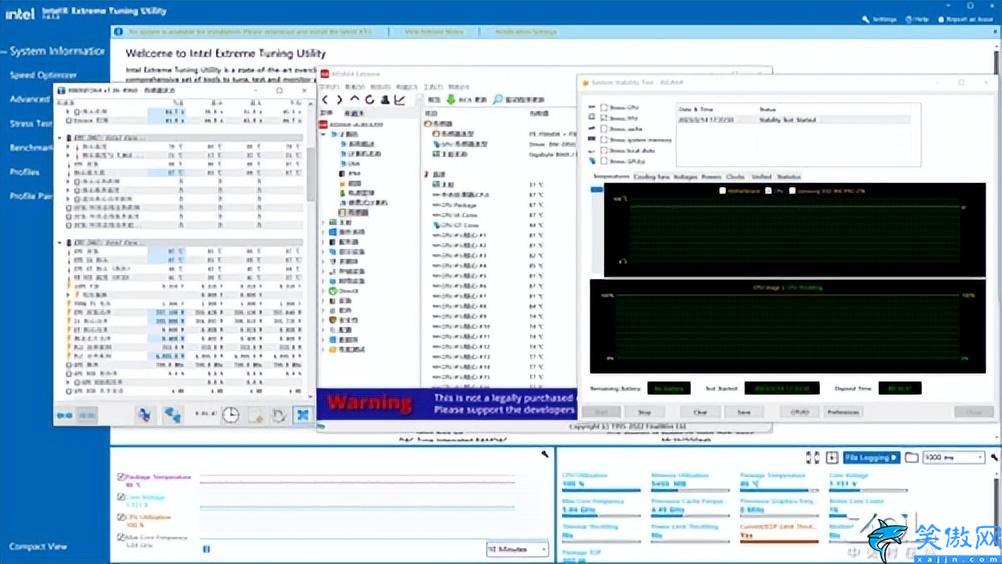
Task: Open AIDA64 user icon in toolbar
Action: click(385, 100)
